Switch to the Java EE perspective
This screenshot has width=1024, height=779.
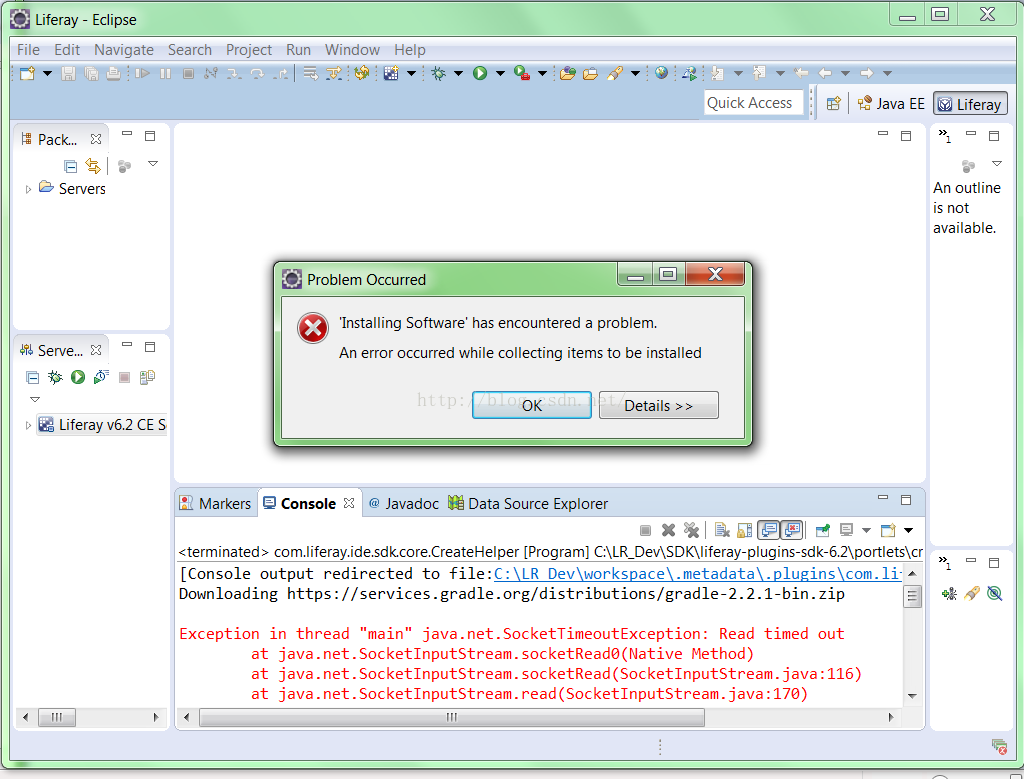(891, 104)
